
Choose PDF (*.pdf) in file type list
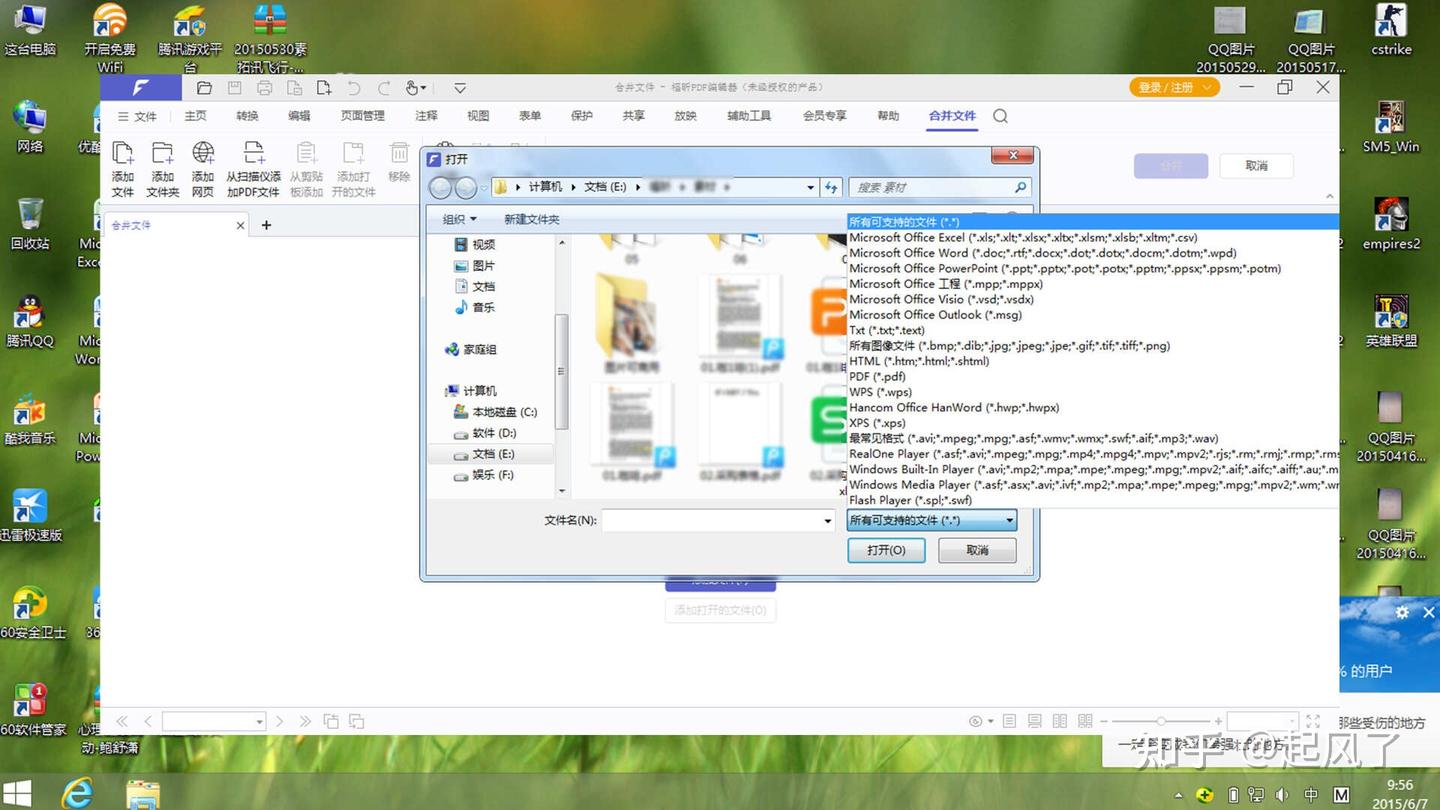click(1092, 377)
